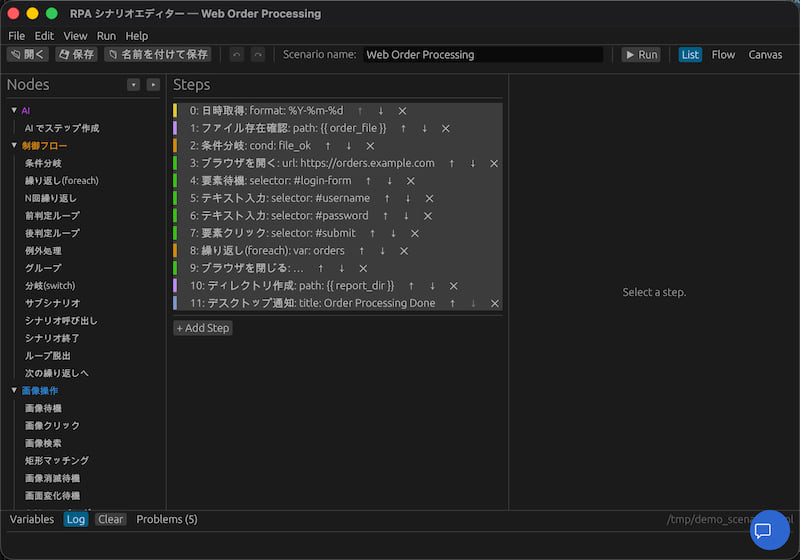The width and height of the screenshot is (800, 560).
Task: Move step 0 日時取得 down
Action: 381,111
